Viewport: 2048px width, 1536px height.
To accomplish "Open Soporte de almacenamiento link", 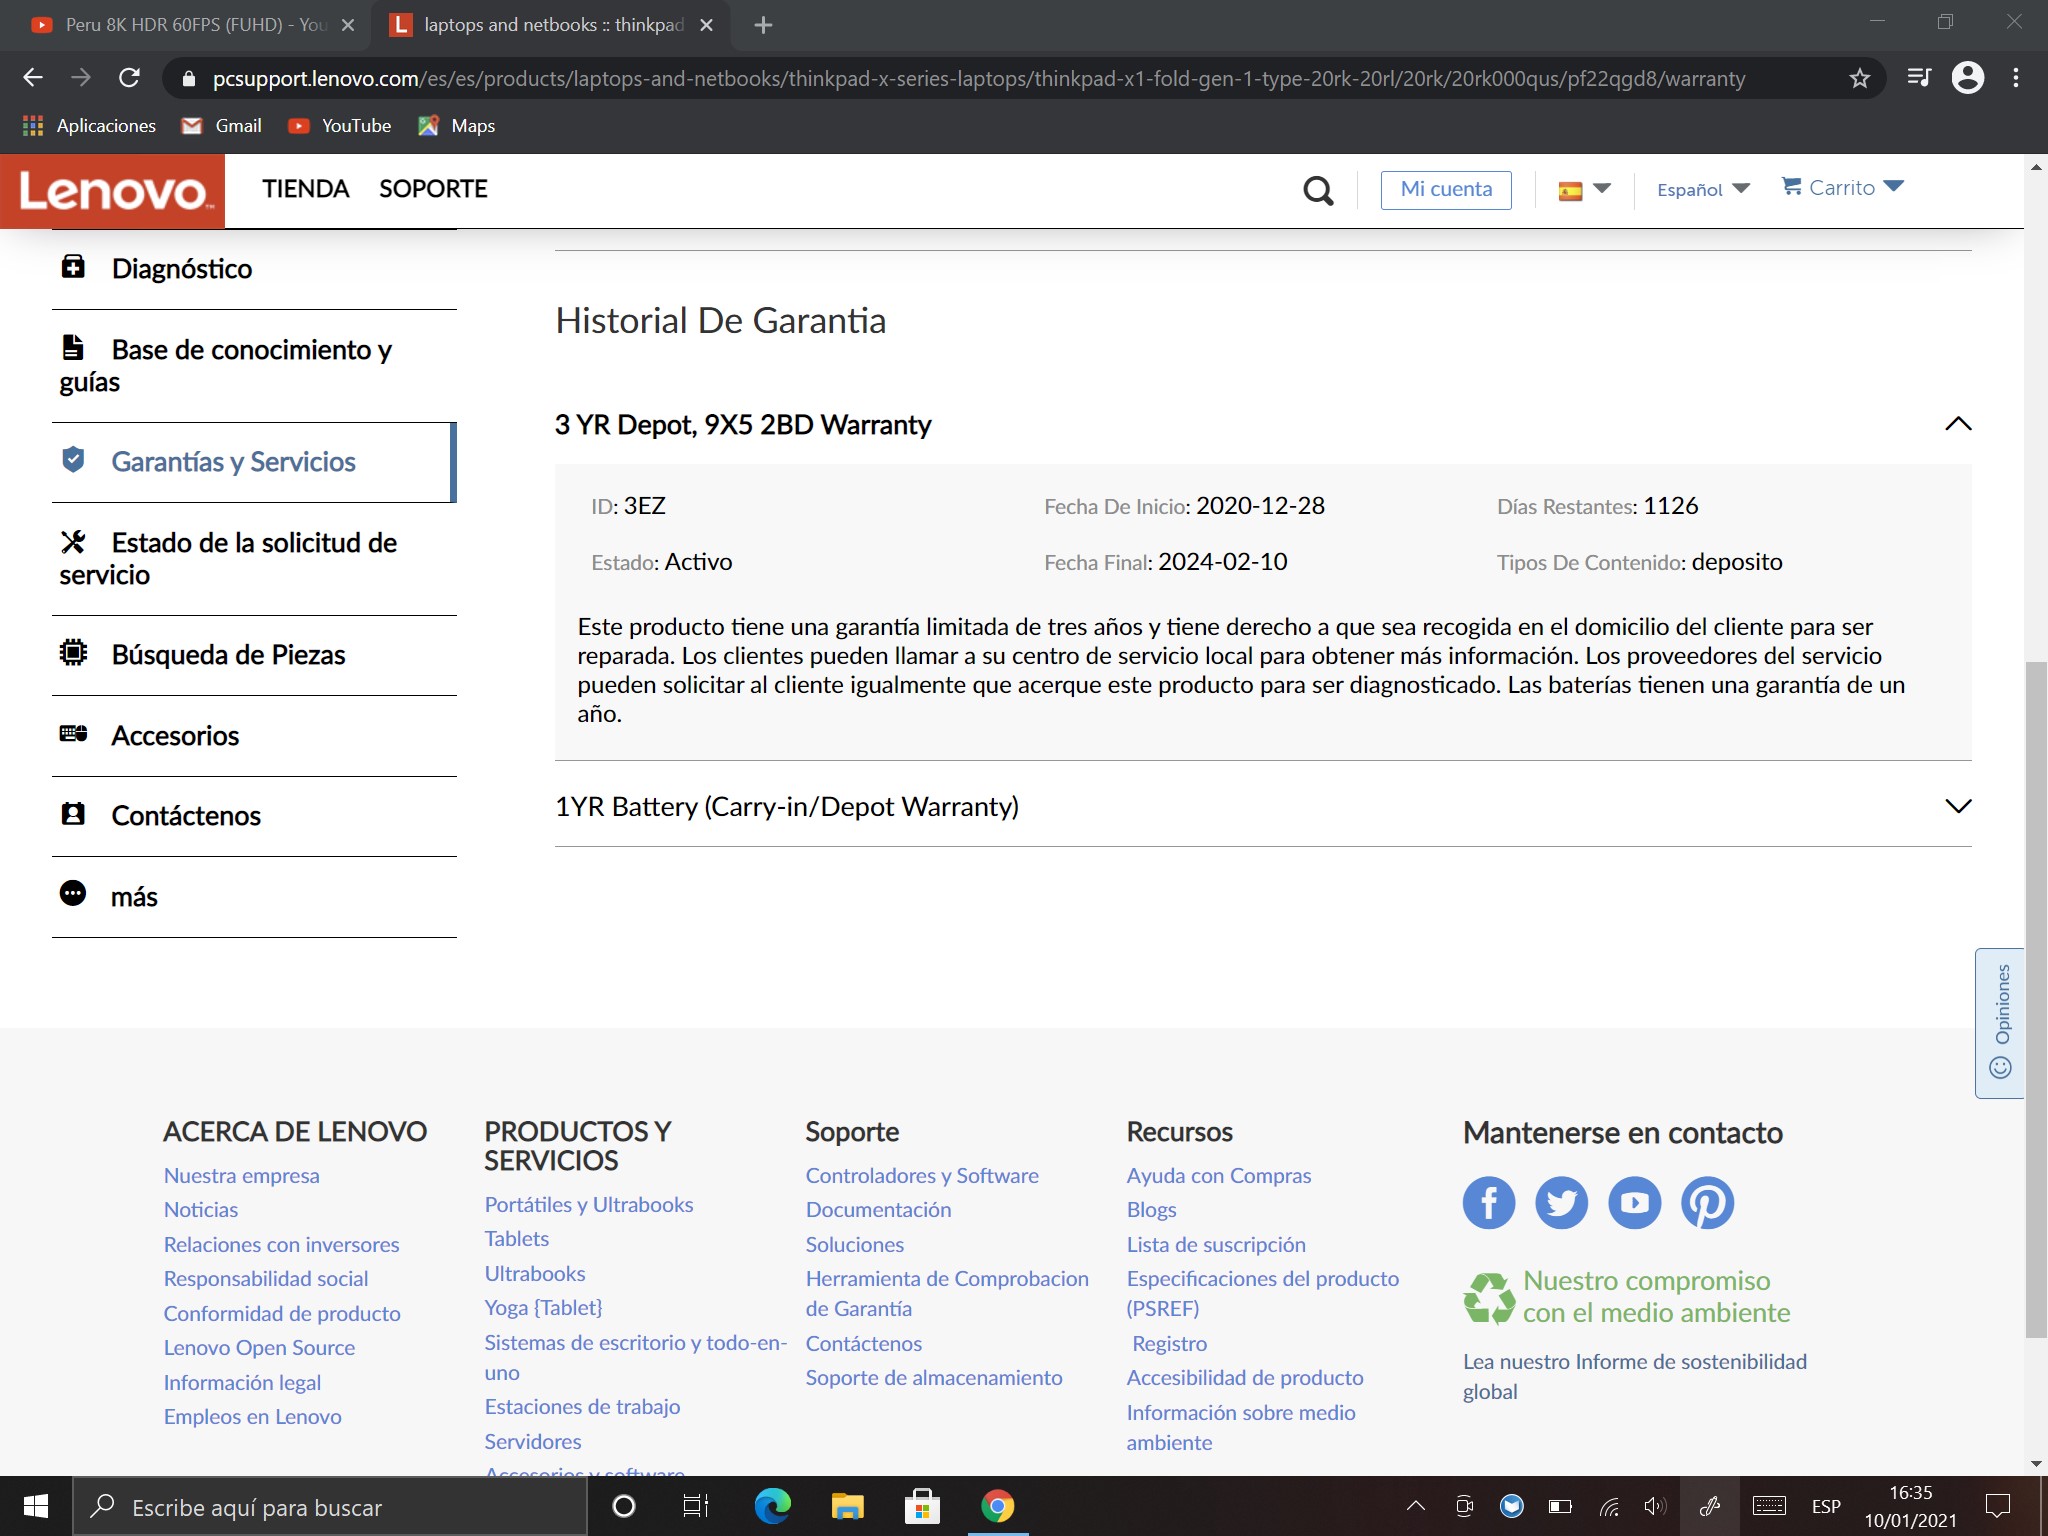I will [934, 1378].
